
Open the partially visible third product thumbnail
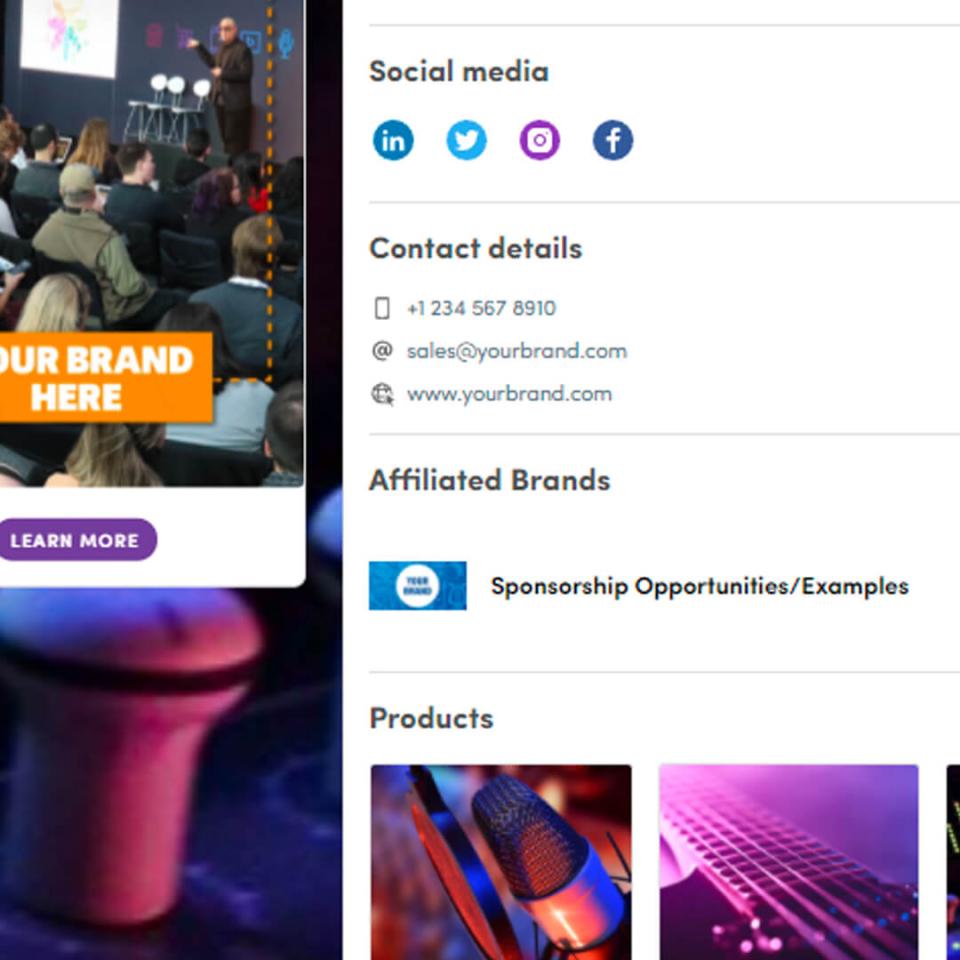coord(953,862)
